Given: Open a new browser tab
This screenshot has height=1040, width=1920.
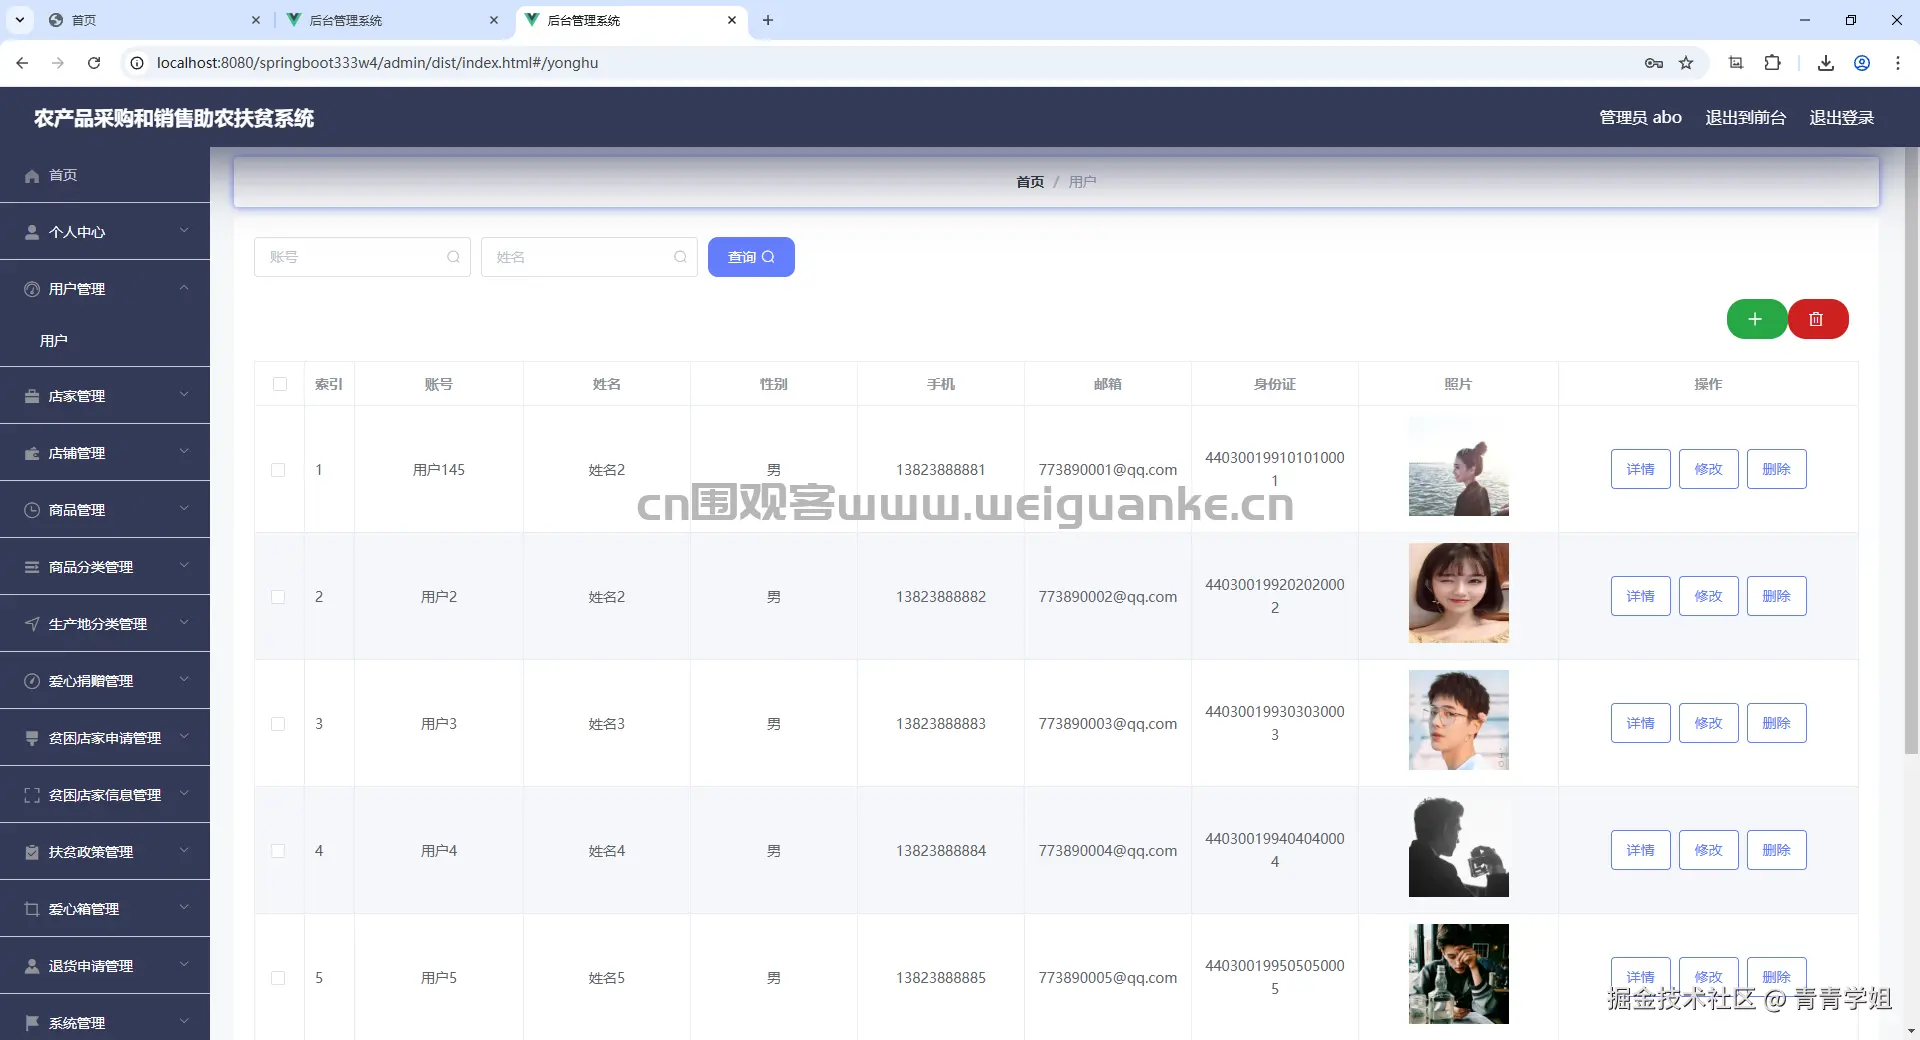Looking at the screenshot, I should point(768,20).
